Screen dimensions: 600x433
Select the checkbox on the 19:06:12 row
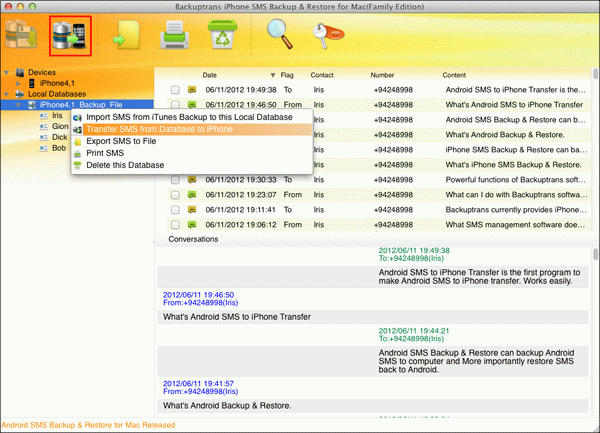175,225
